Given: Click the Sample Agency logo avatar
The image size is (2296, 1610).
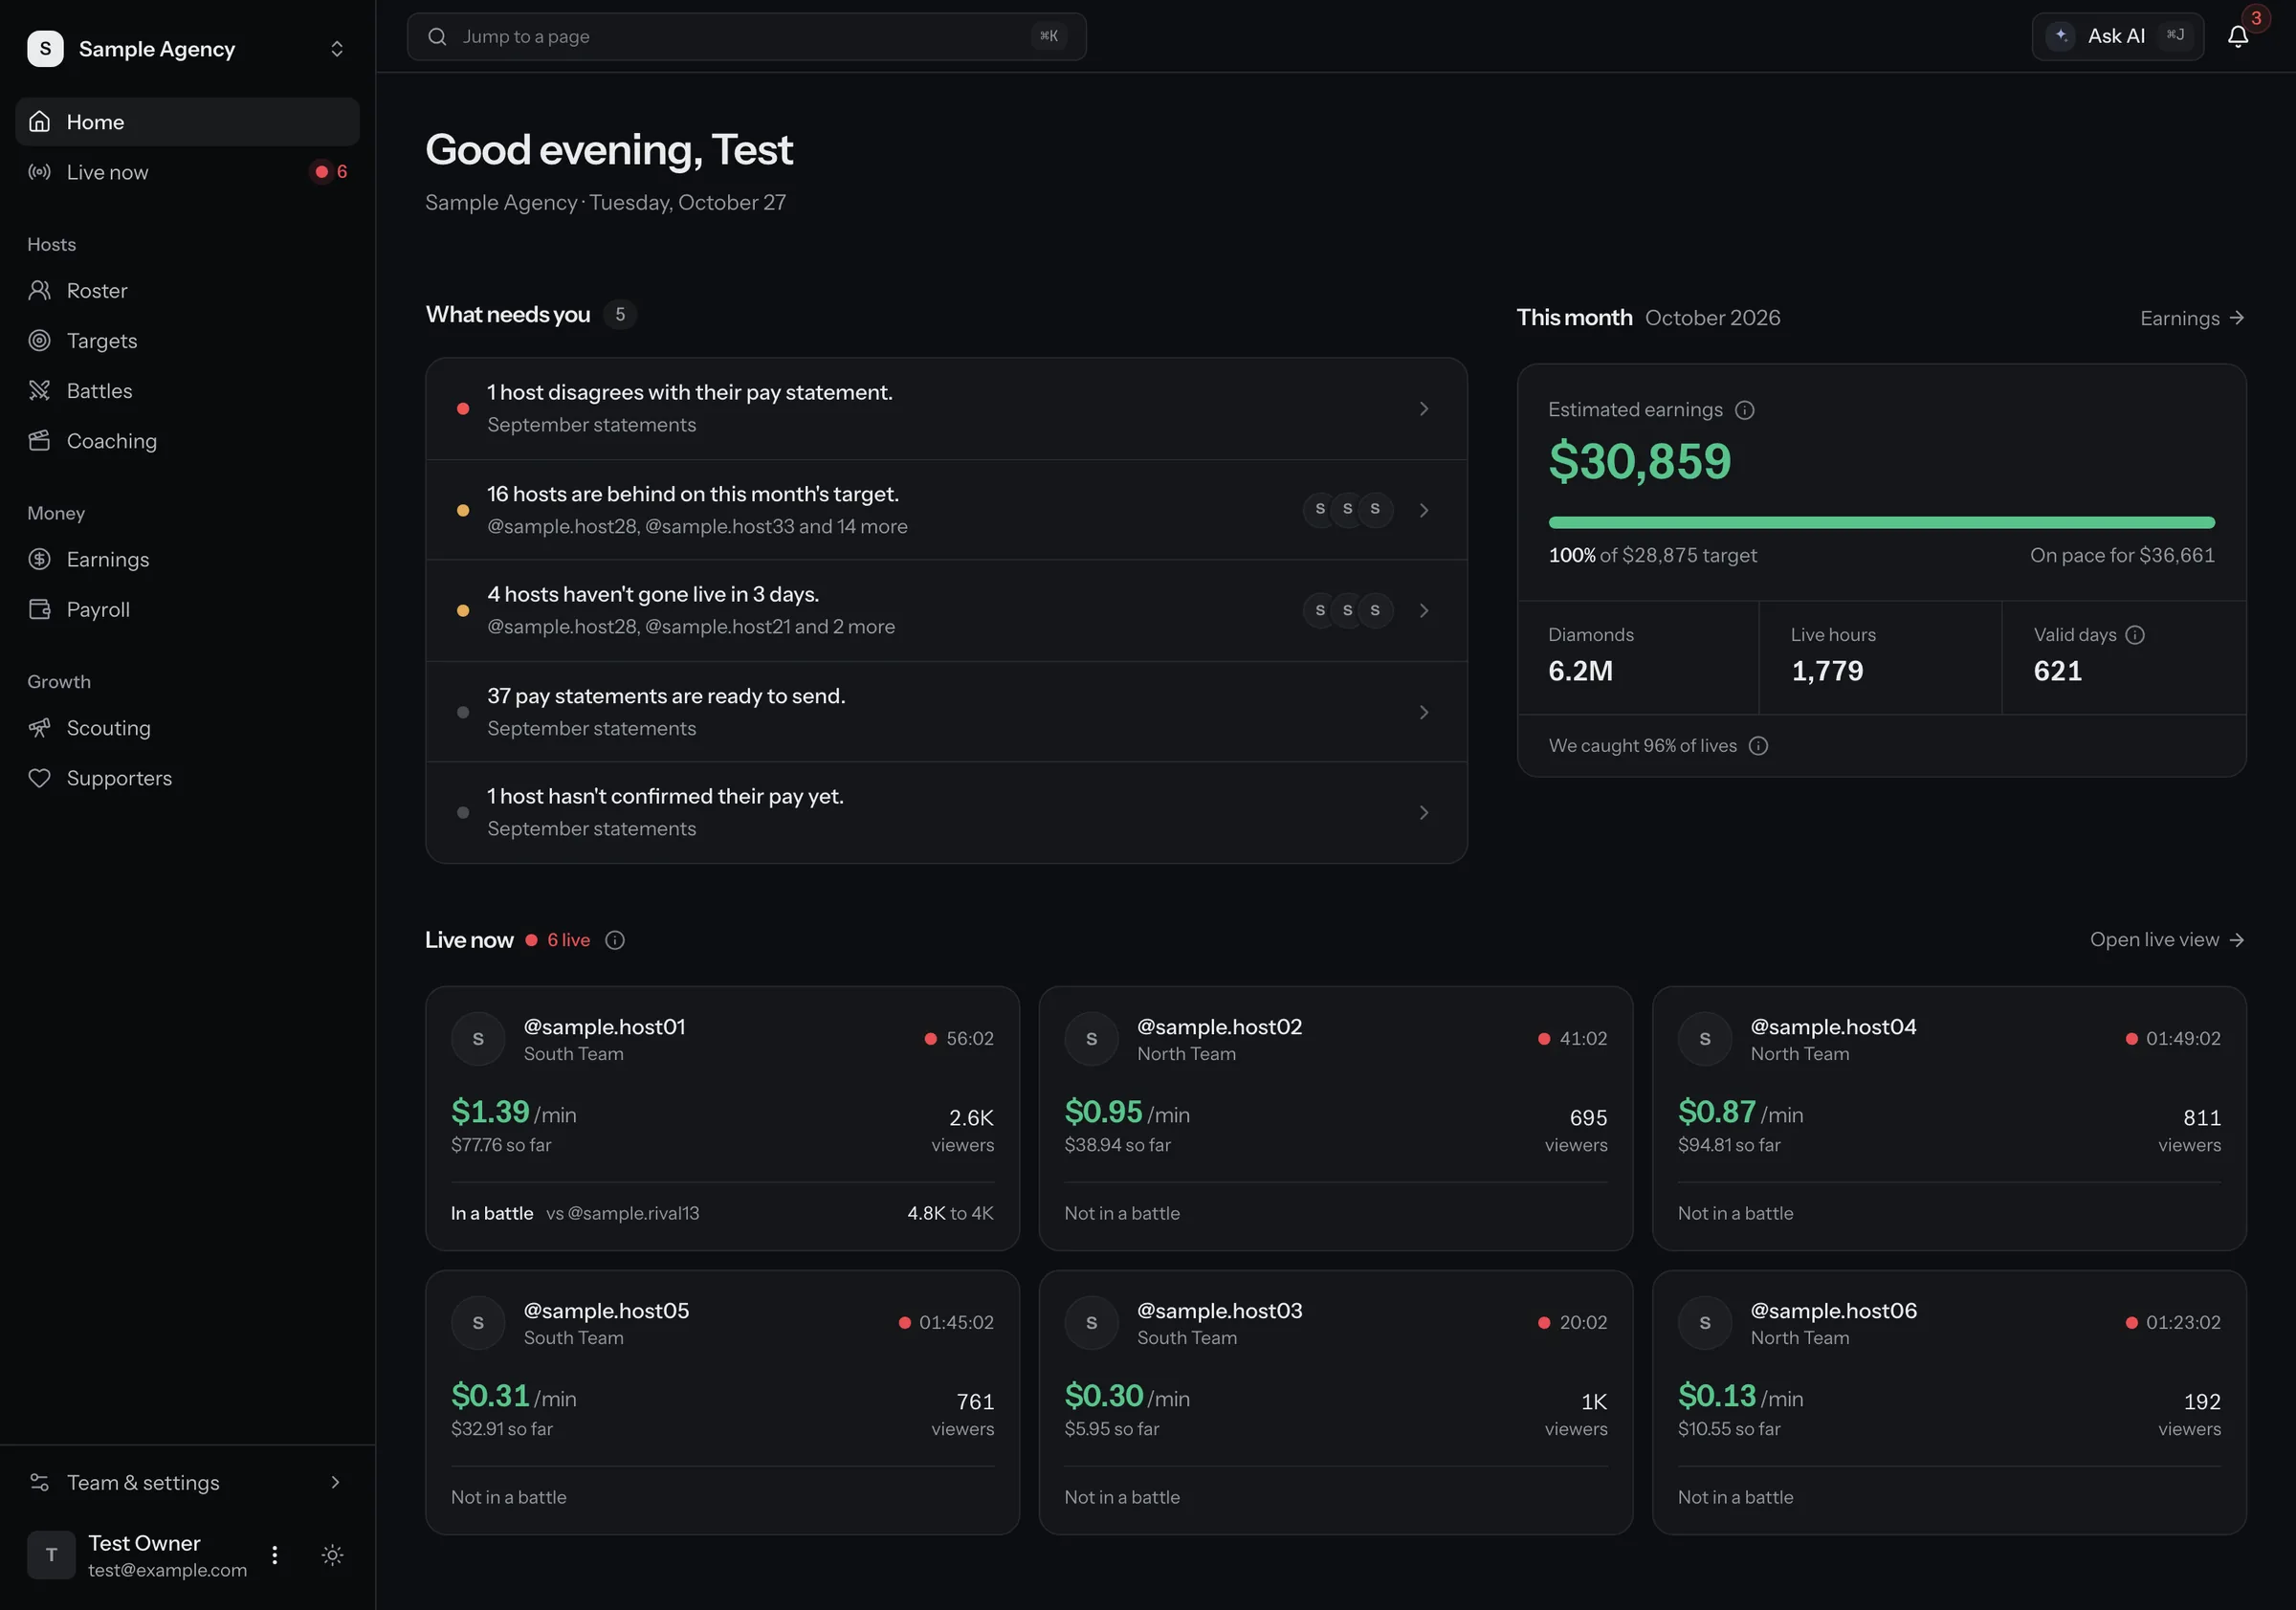Looking at the screenshot, I should (45, 49).
